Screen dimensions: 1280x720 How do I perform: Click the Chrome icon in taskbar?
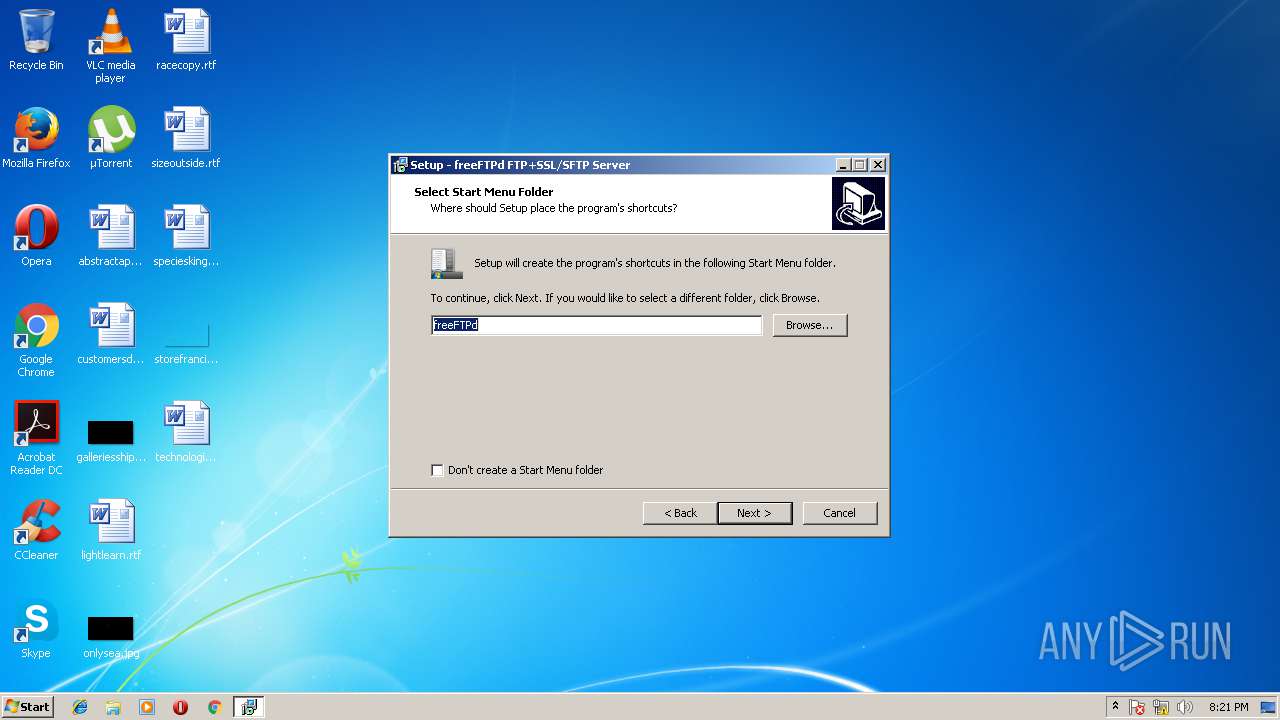point(214,707)
